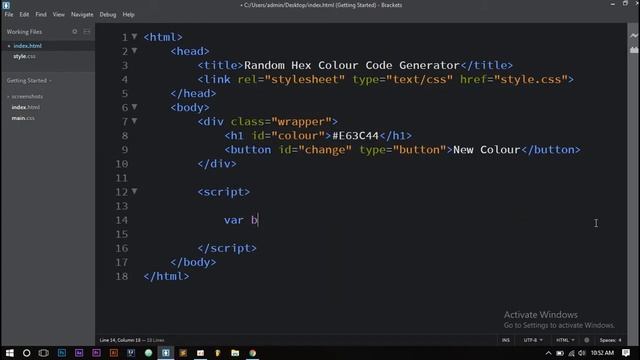Collapse the head tag fold on line 2

(134, 51)
